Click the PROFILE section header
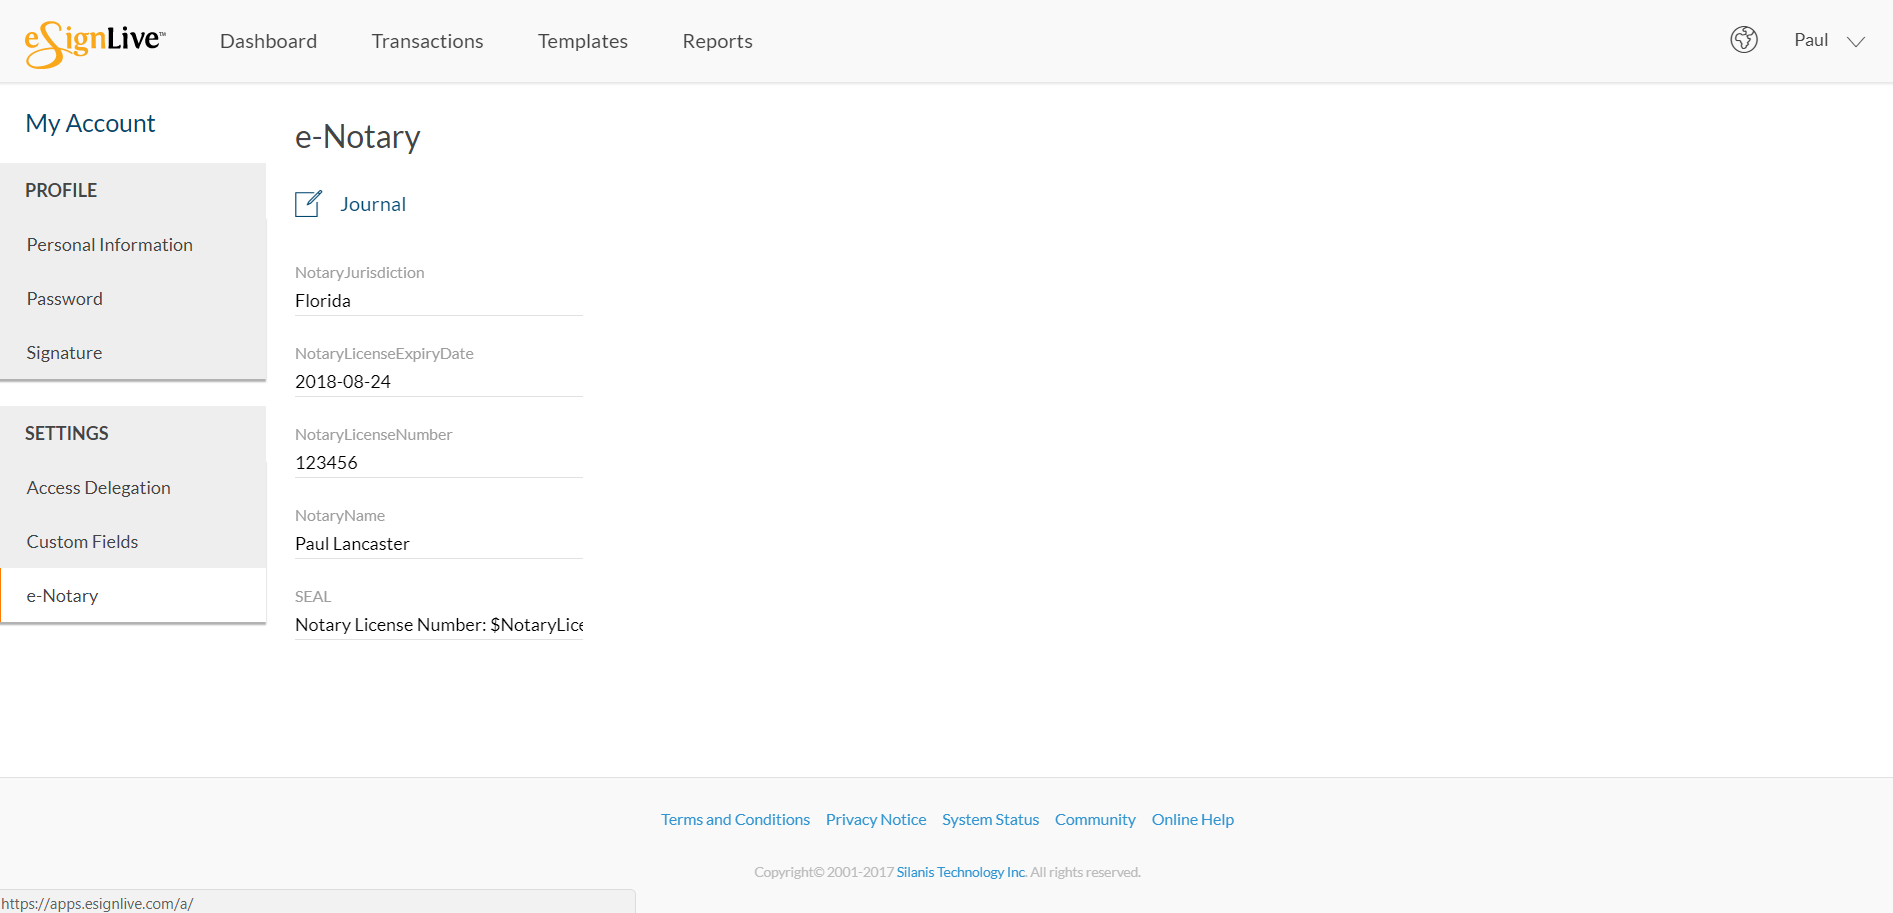This screenshot has height=913, width=1893. (61, 190)
